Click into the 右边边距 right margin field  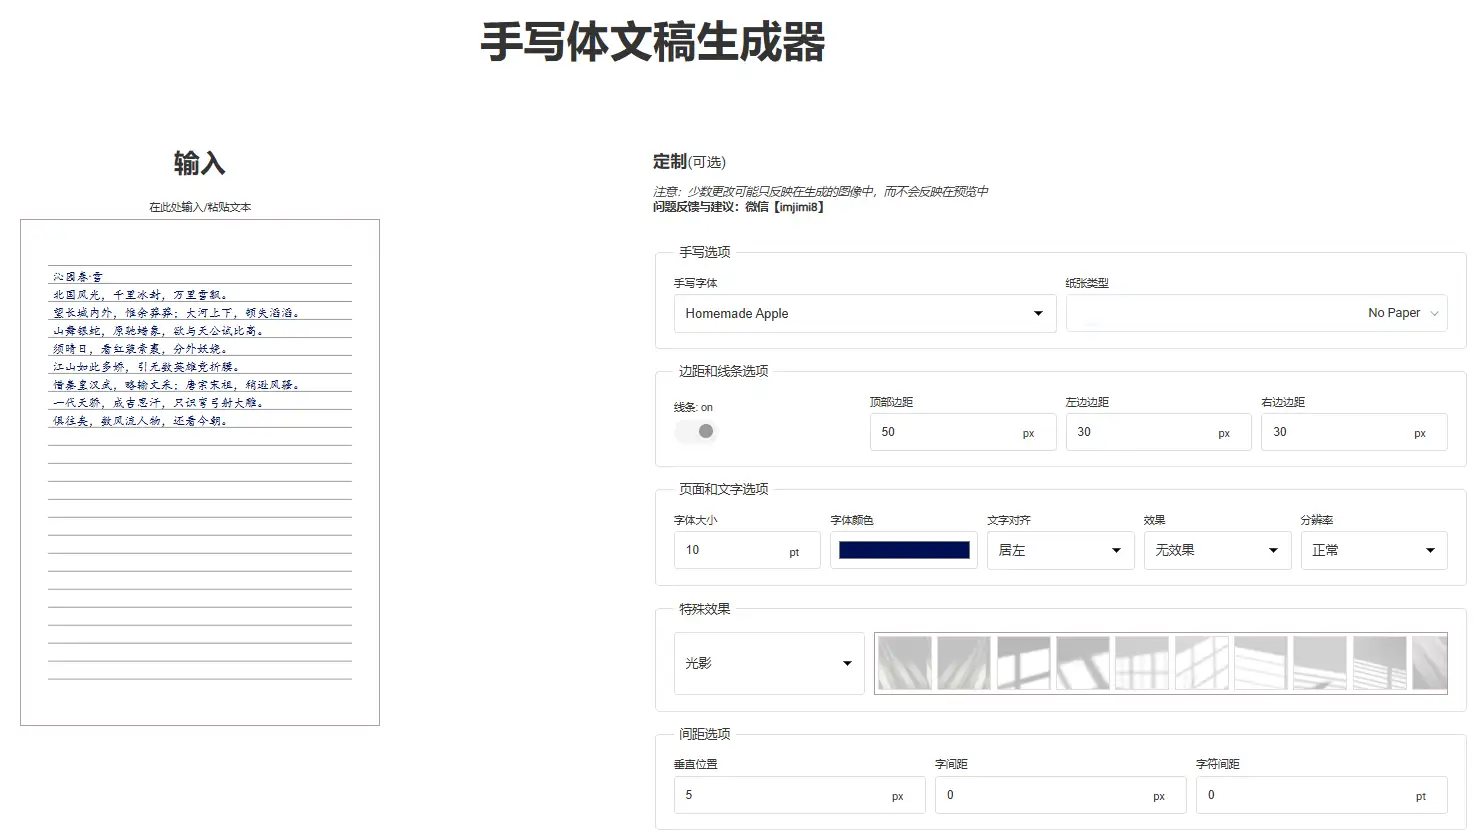pyautogui.click(x=1337, y=432)
